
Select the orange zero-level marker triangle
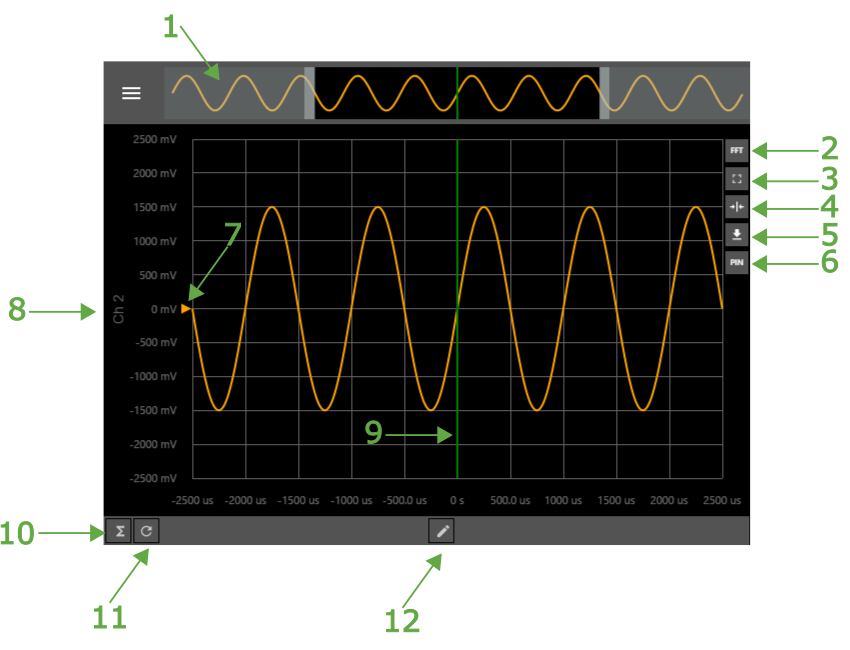point(186,308)
